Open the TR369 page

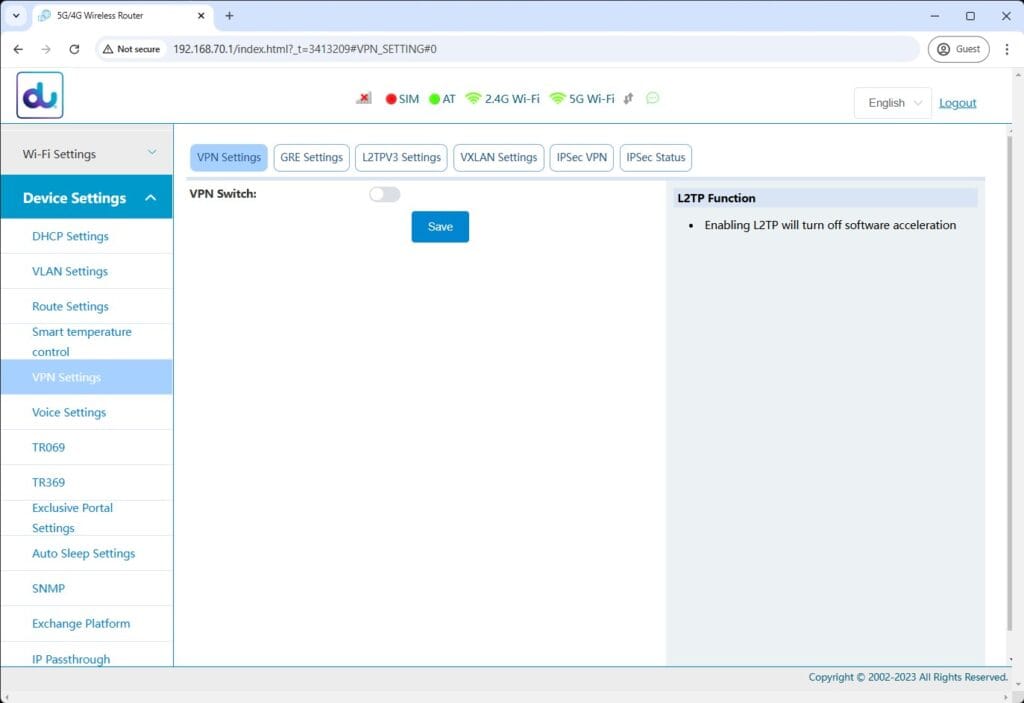tap(87, 483)
